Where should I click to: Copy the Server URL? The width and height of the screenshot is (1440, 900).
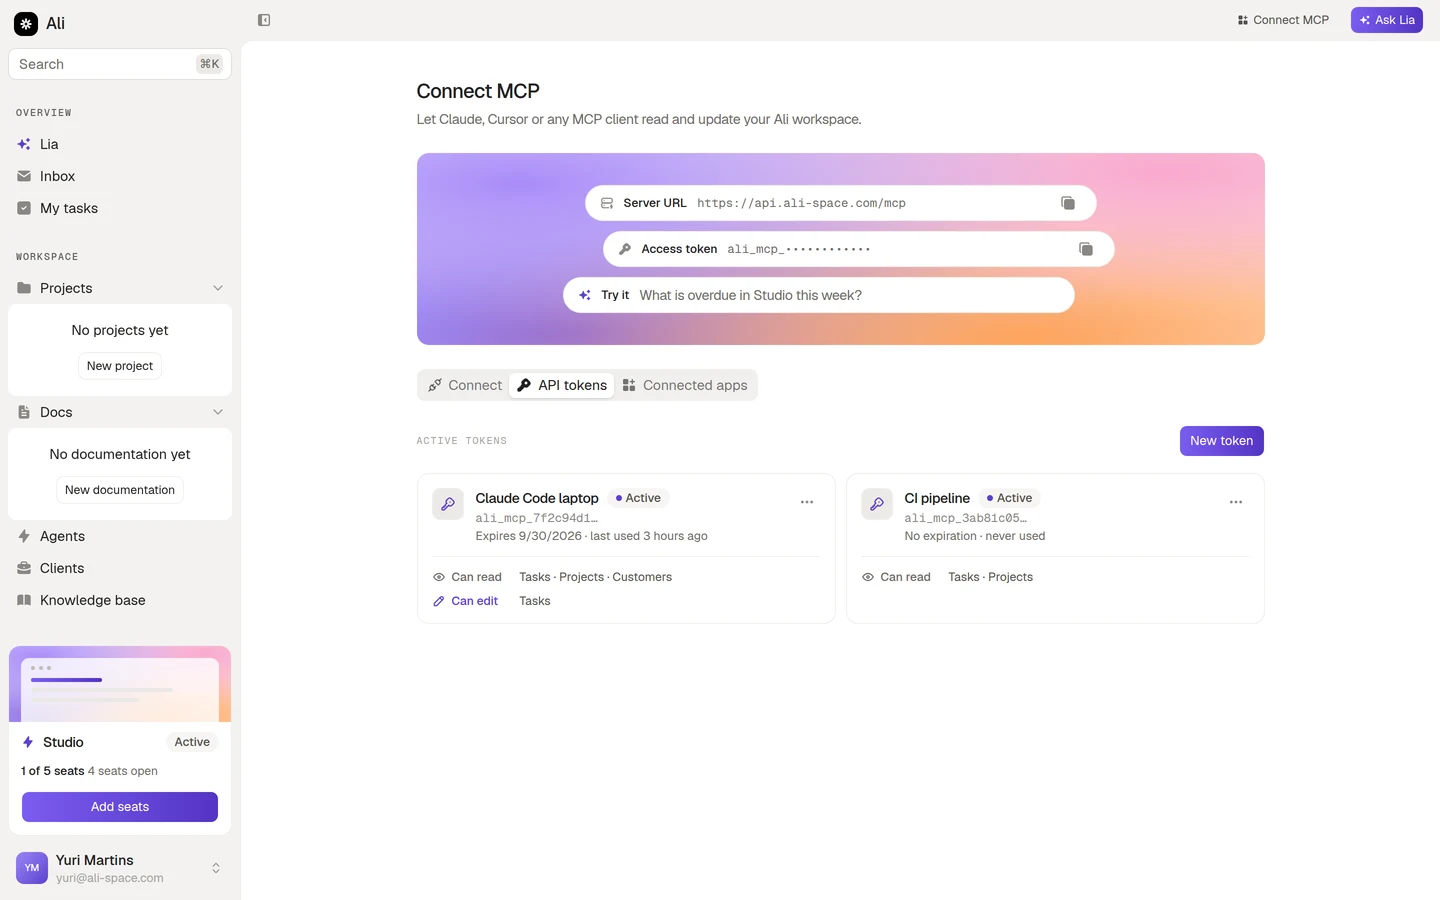[1068, 203]
